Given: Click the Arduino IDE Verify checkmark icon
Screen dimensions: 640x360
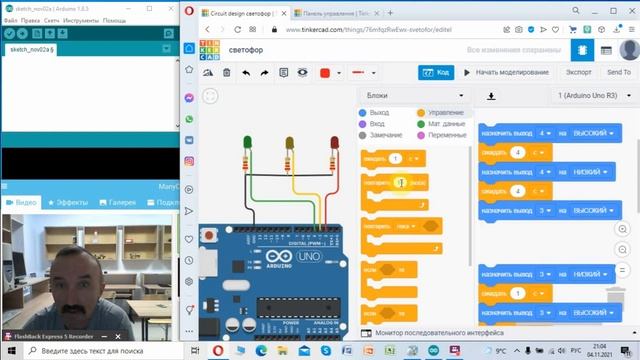Looking at the screenshot, I should pyautogui.click(x=10, y=33).
